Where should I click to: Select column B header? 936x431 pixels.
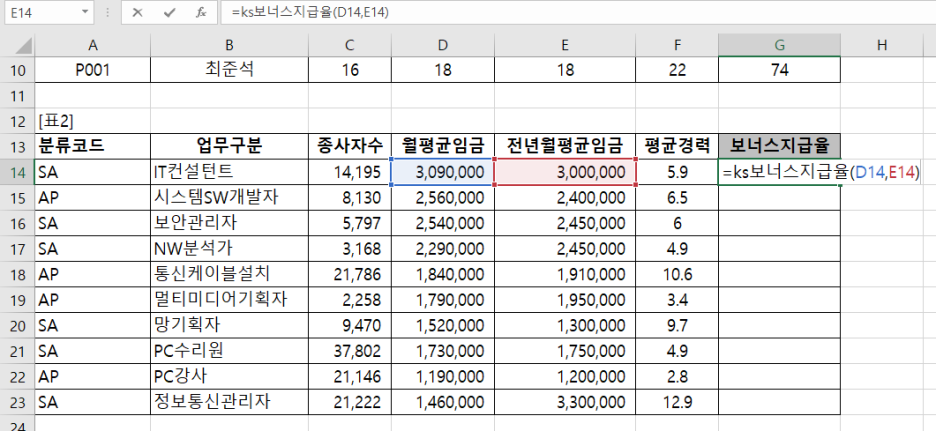[x=229, y=45]
